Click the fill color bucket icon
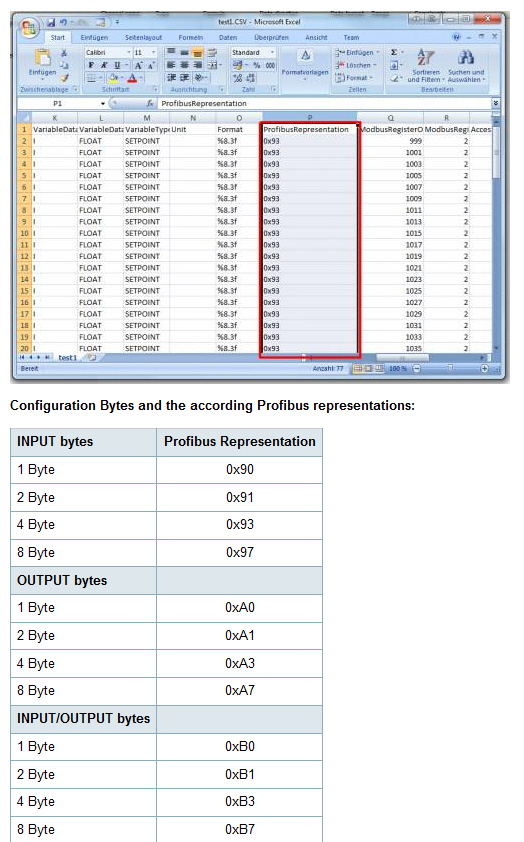This screenshot has width=524, height=842. [113, 78]
